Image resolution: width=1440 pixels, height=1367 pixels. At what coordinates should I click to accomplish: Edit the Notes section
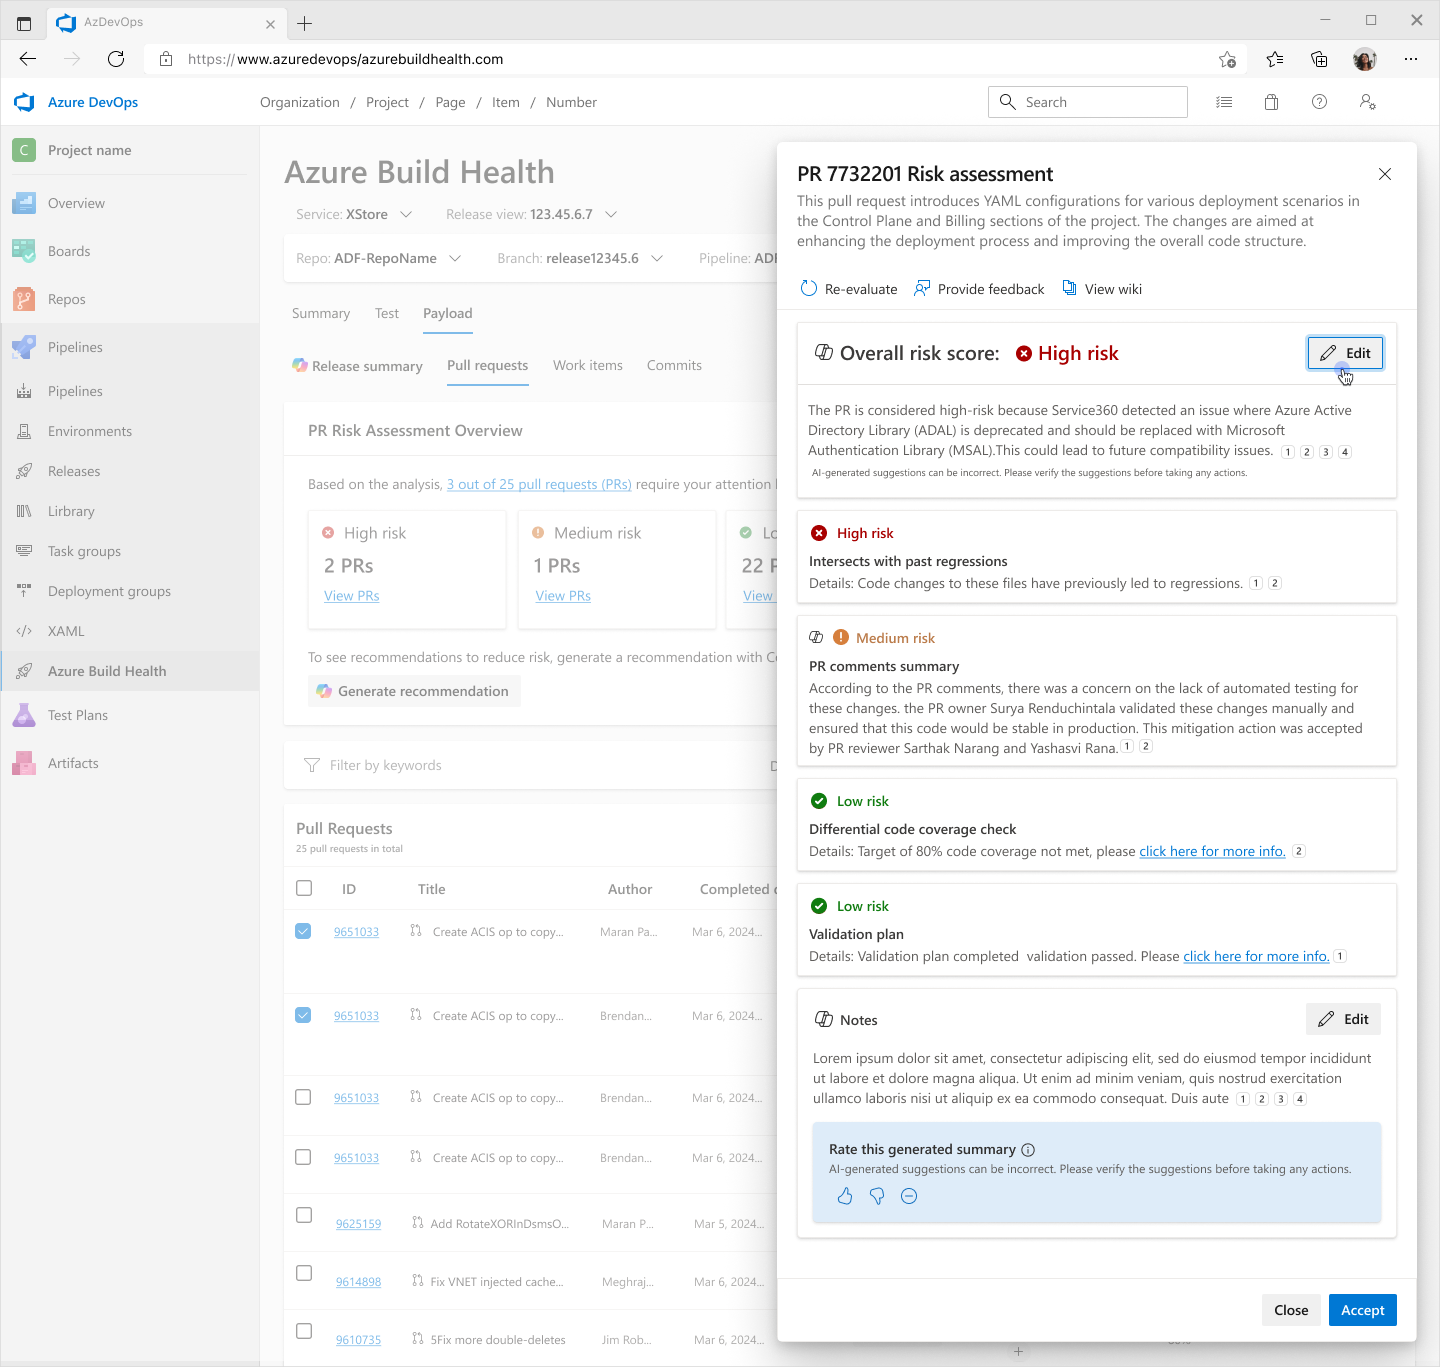[1343, 1019]
